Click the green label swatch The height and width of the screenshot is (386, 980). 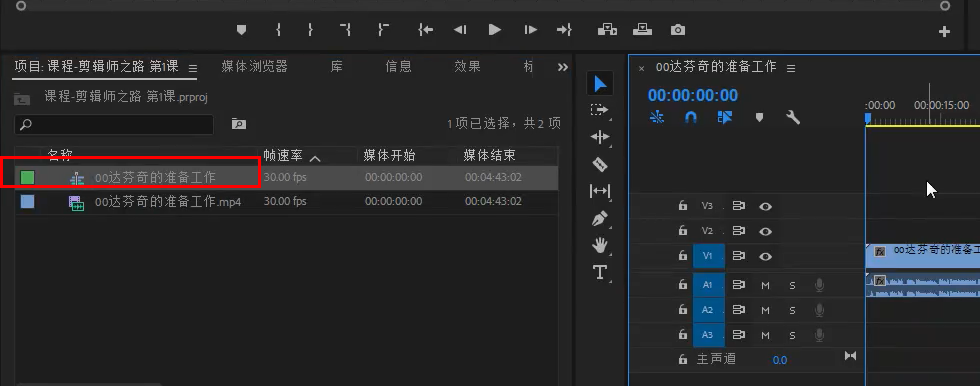tap(27, 177)
